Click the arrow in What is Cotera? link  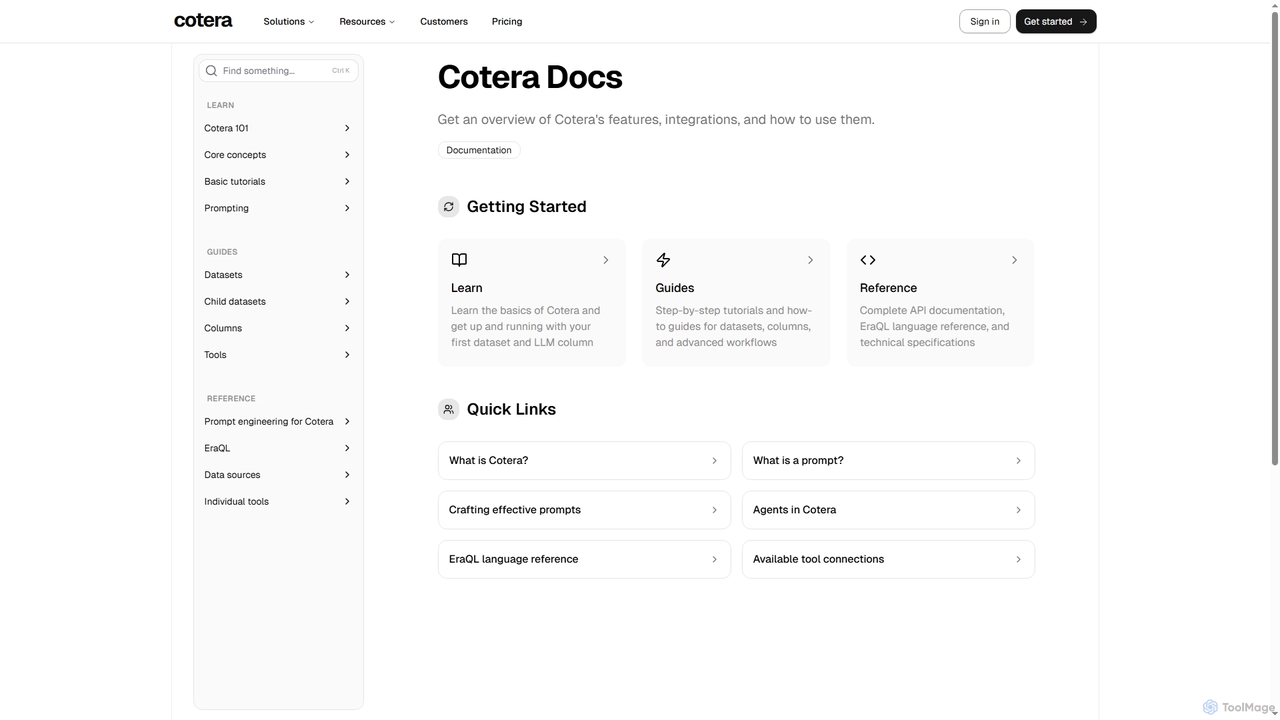[714, 461]
